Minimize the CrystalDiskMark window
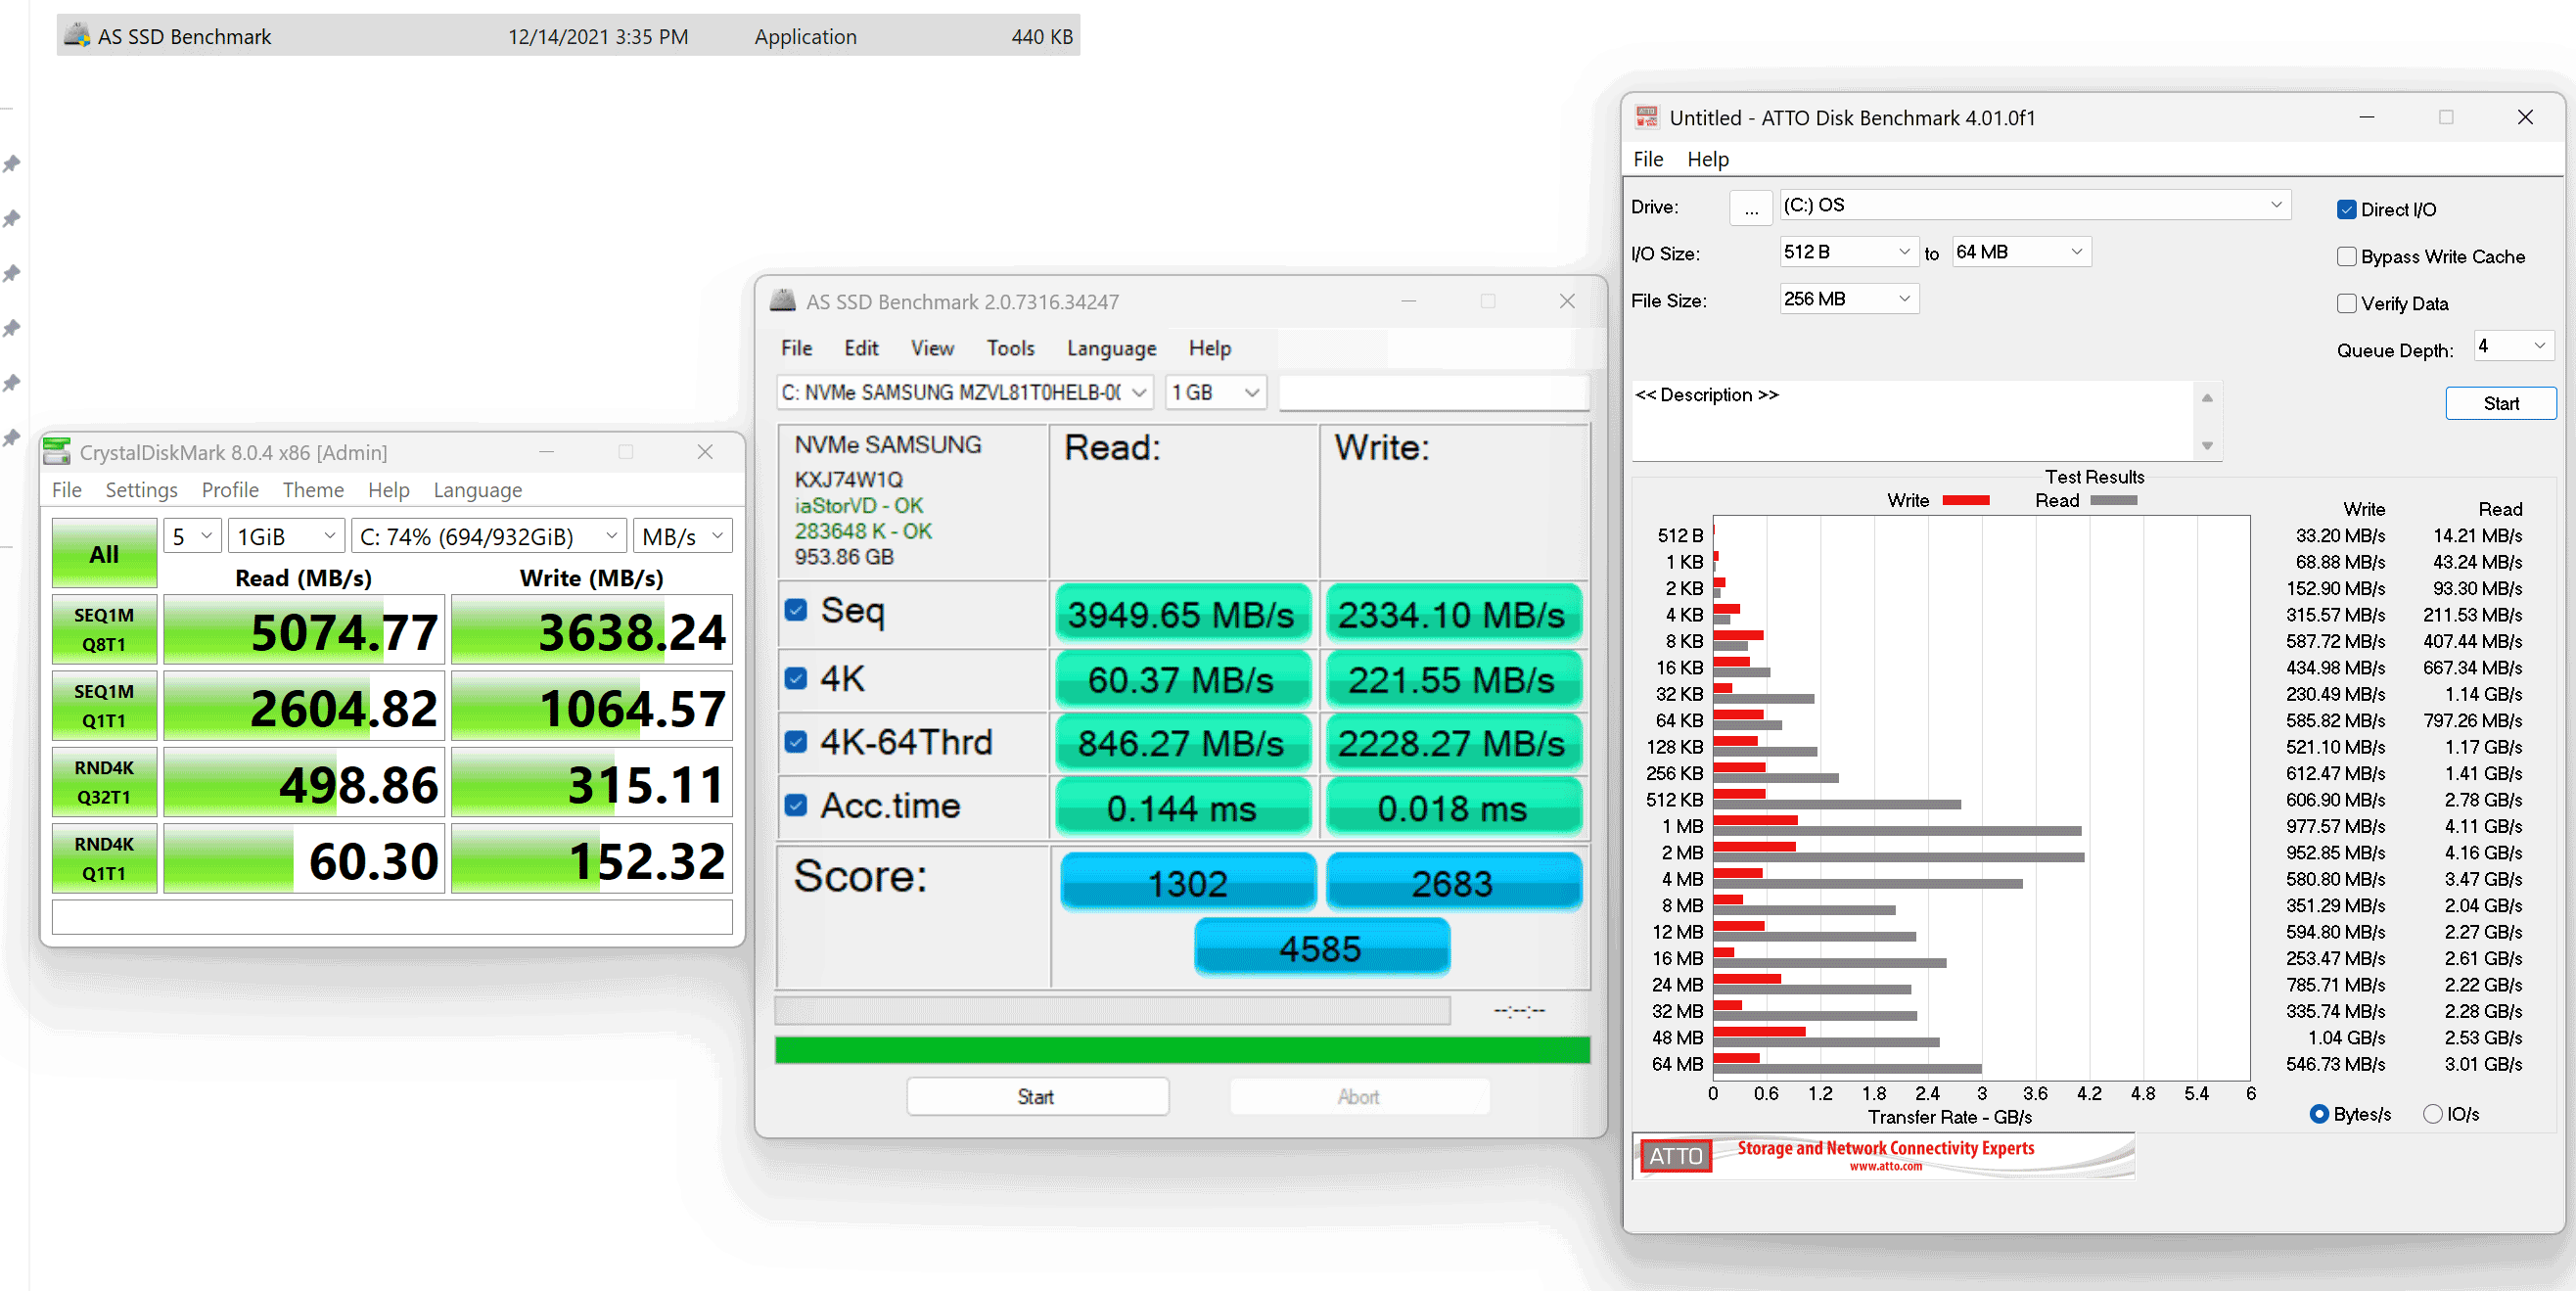This screenshot has width=2576, height=1291. (x=546, y=452)
